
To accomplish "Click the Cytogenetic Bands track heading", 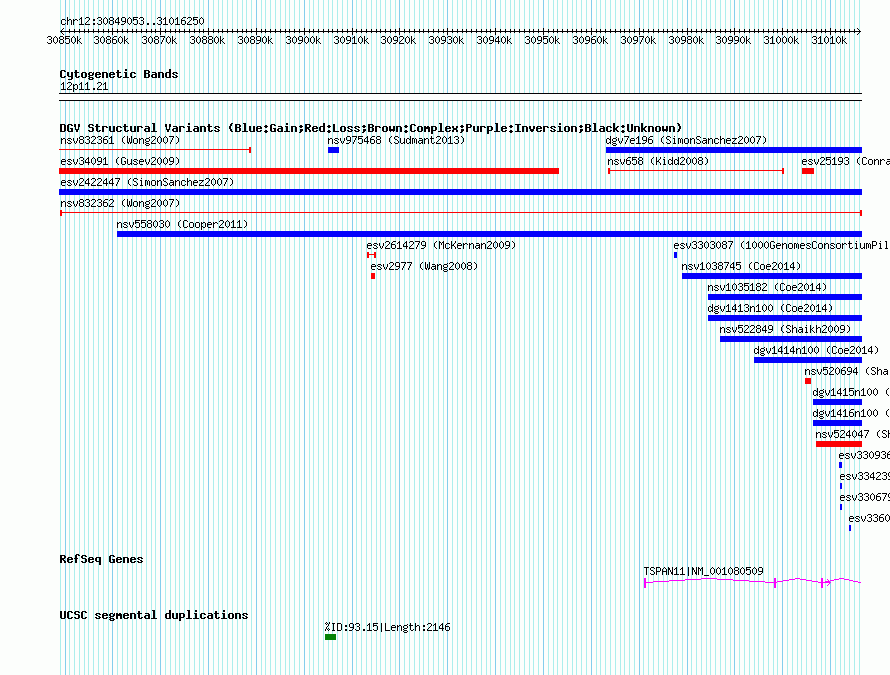I will (x=119, y=74).
